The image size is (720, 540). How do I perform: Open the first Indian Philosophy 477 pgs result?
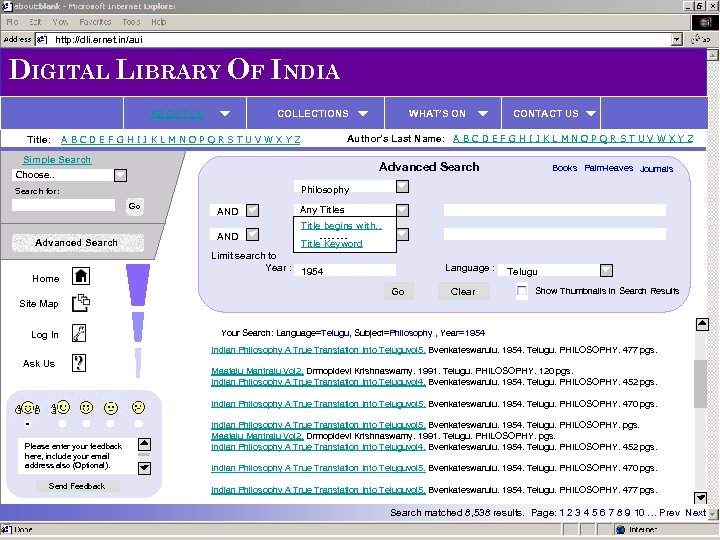click(318, 350)
